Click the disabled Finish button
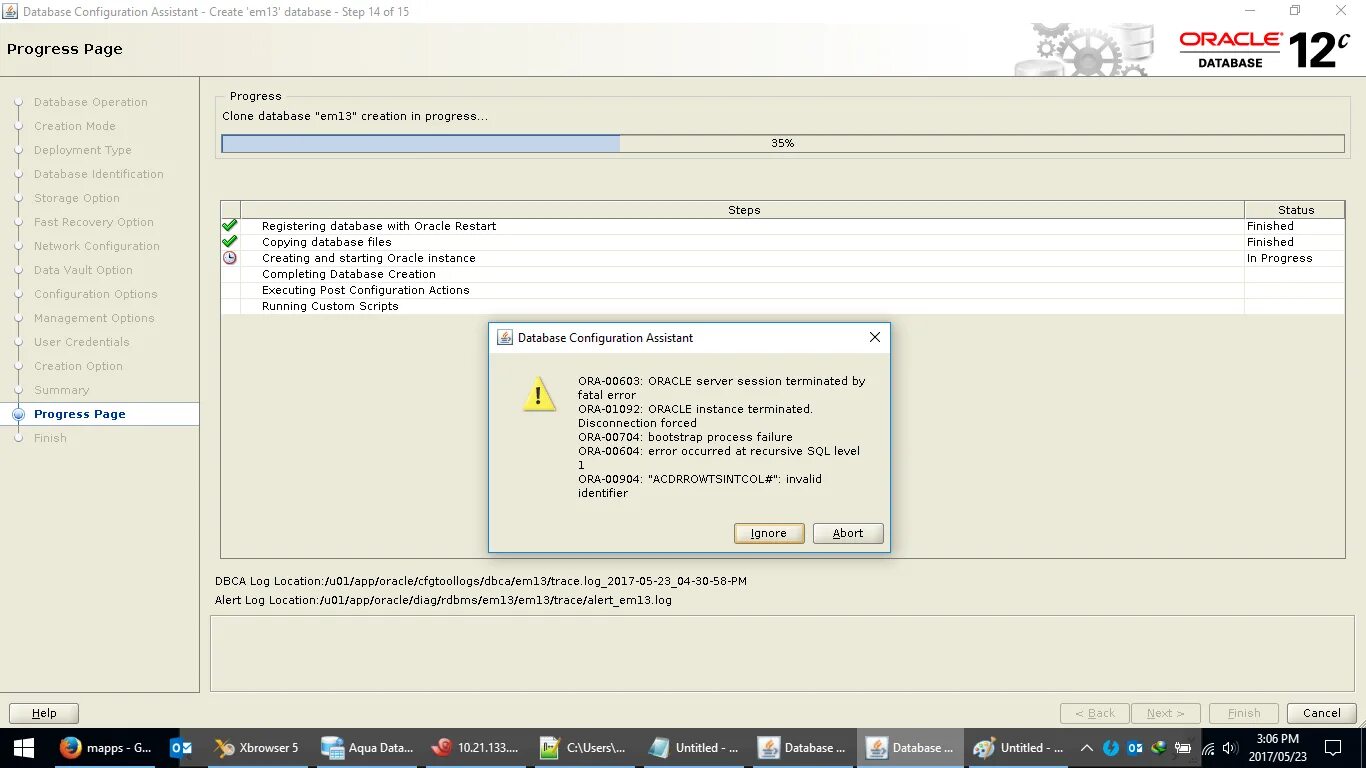 coord(1244,713)
